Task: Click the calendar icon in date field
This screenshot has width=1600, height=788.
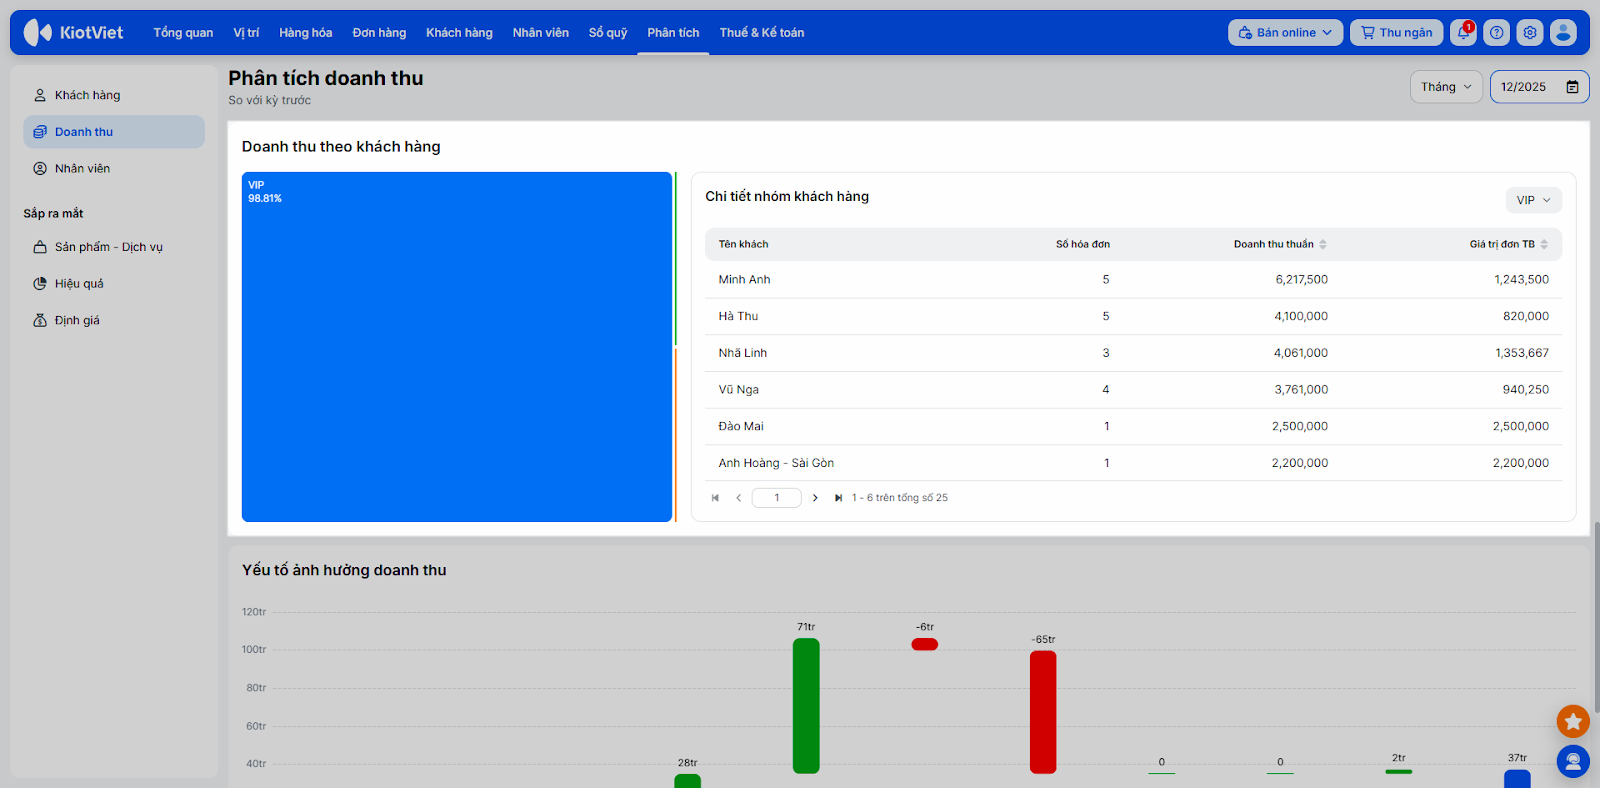Action: [x=1572, y=87]
